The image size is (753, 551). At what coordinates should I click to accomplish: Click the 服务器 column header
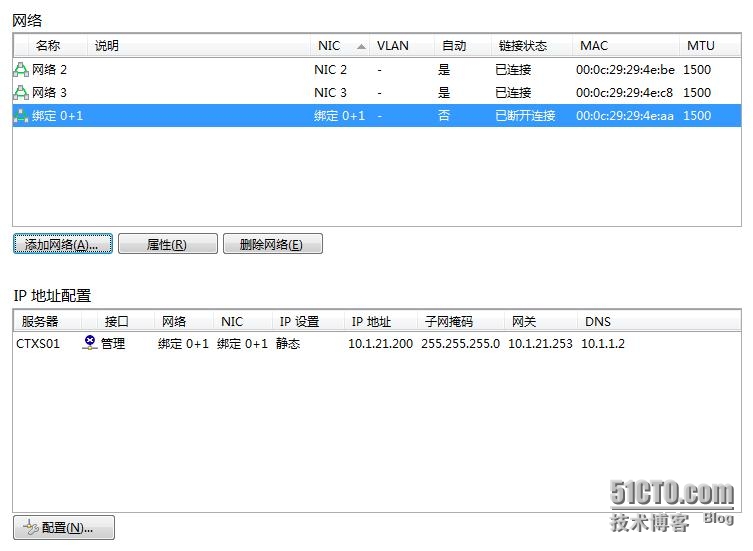pyautogui.click(x=48, y=321)
